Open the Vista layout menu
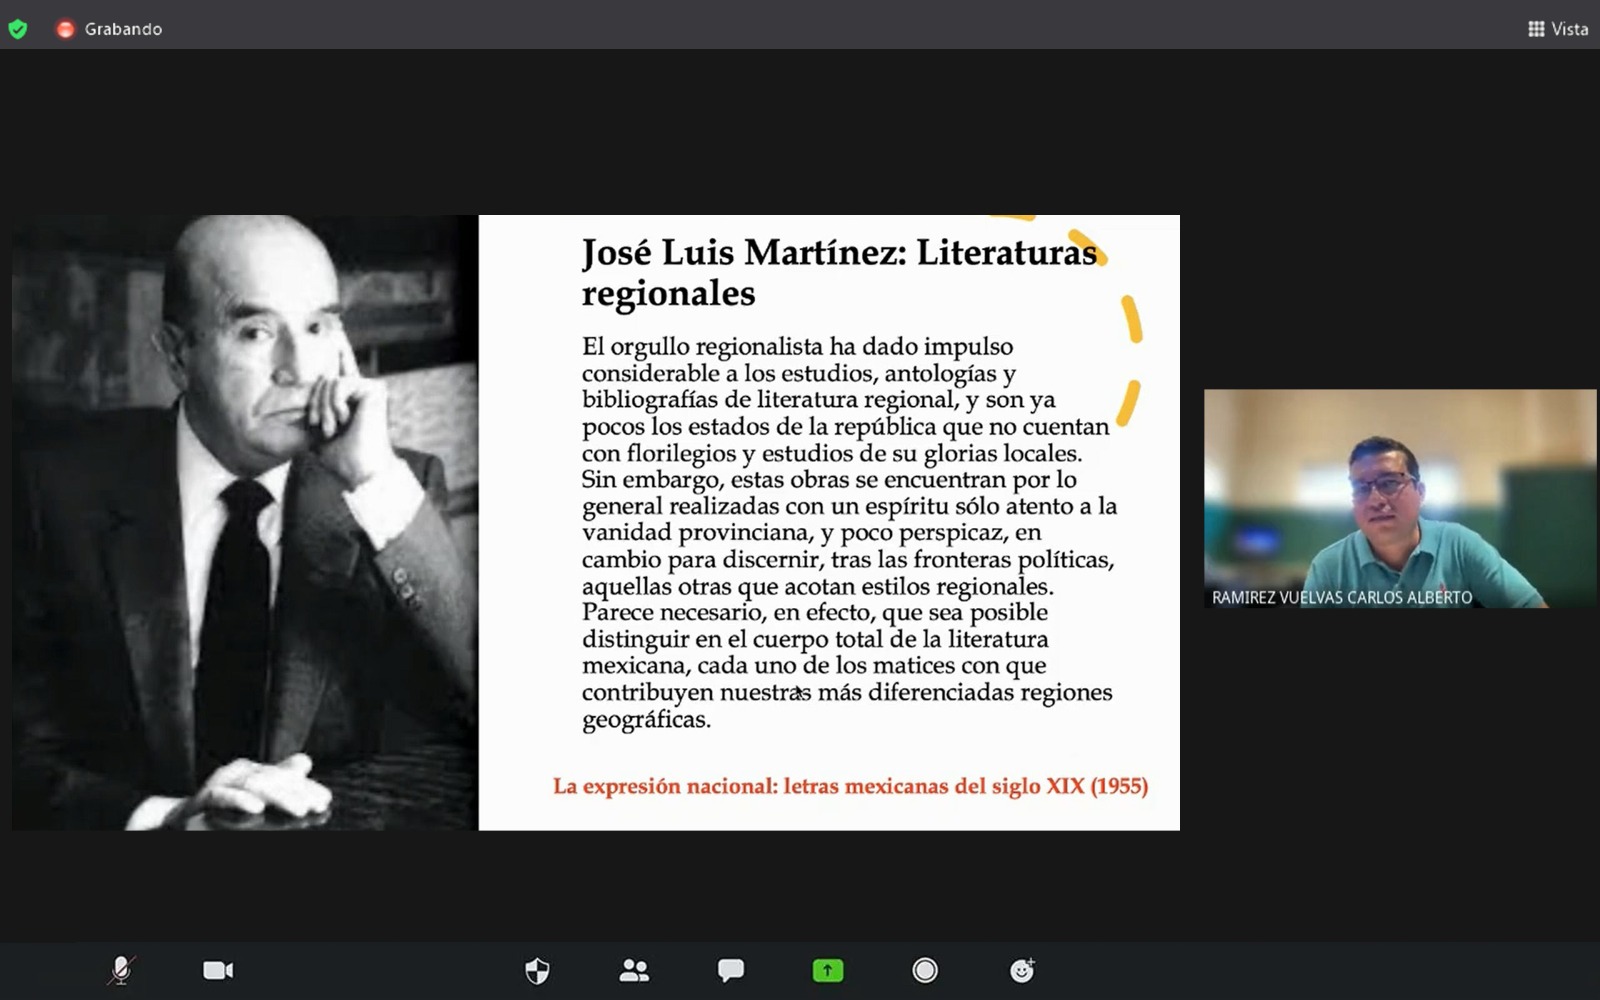Image resolution: width=1600 pixels, height=1000 pixels. pos(1558,29)
